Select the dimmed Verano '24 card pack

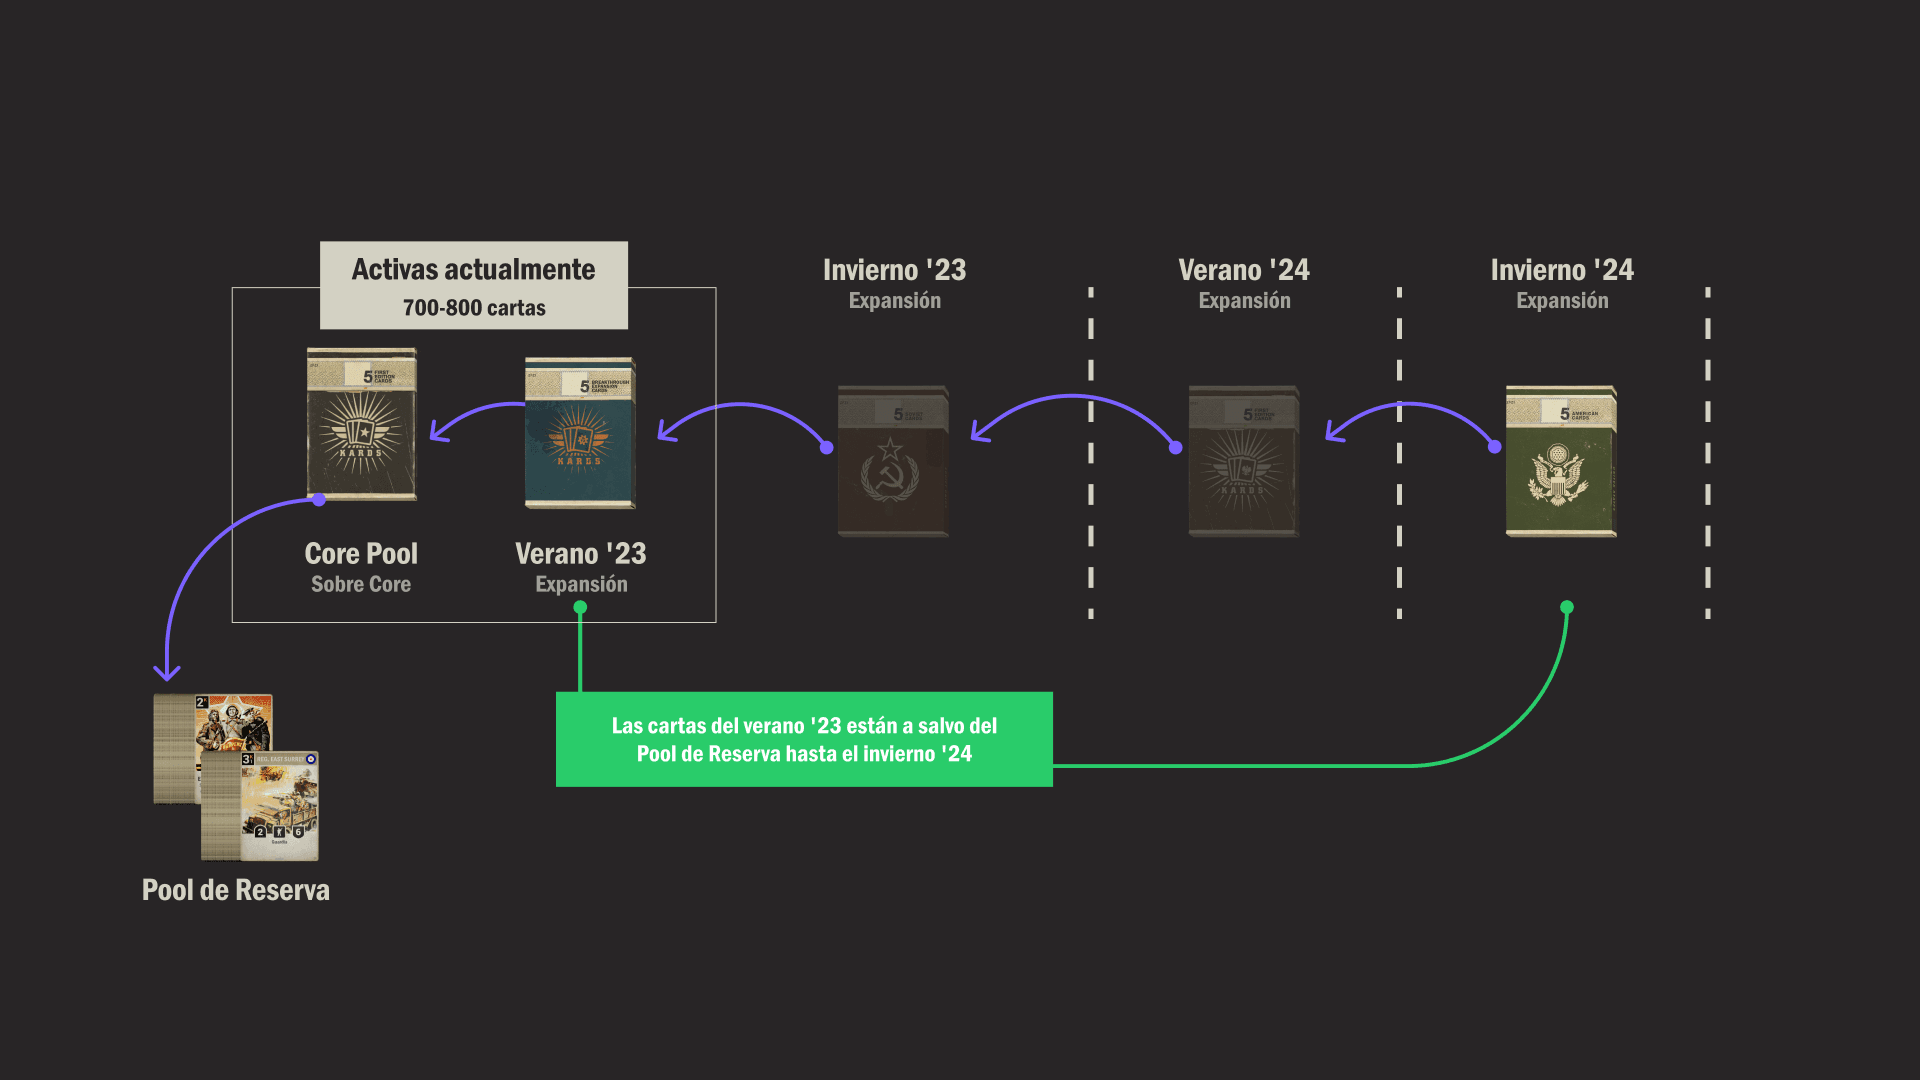tap(1243, 461)
